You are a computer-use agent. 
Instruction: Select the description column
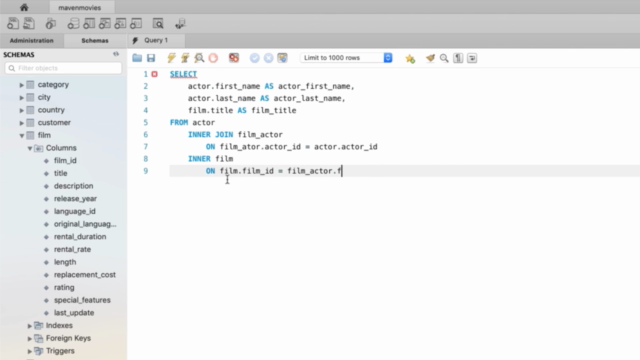coord(73,186)
